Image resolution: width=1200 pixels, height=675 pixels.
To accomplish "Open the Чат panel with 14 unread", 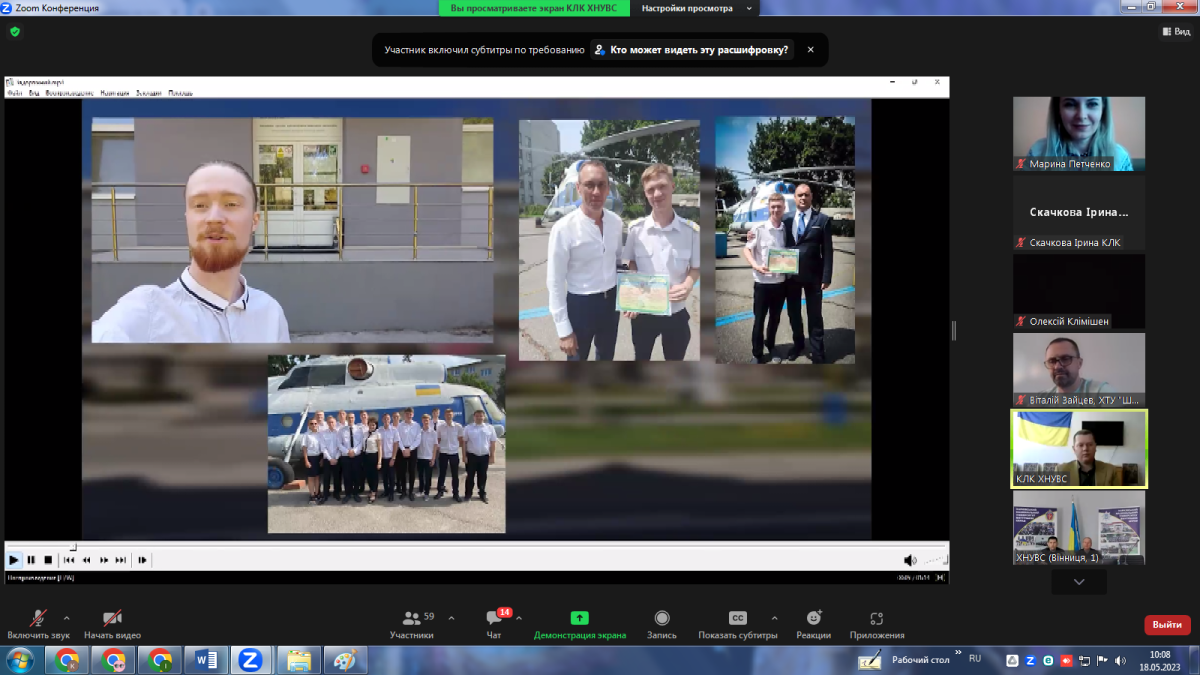I will pos(494,624).
